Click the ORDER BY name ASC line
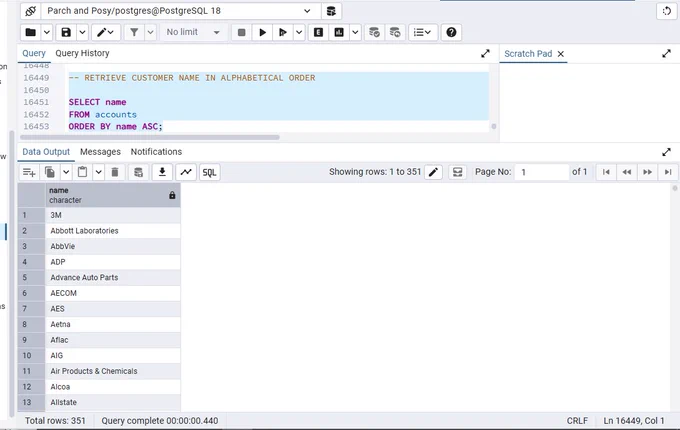This screenshot has height=430, width=680. (115, 127)
